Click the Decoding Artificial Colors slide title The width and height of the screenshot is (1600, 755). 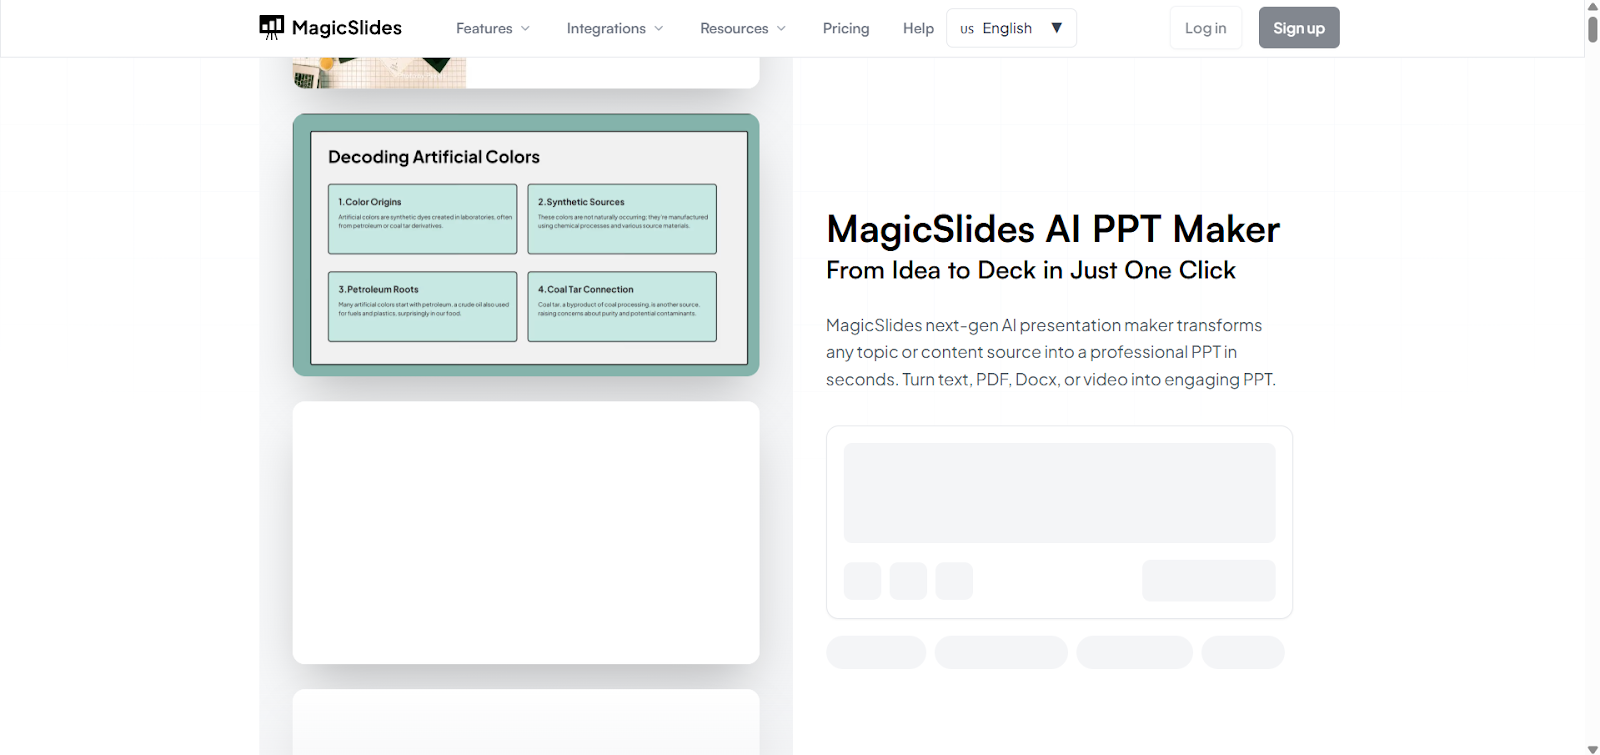tap(434, 157)
